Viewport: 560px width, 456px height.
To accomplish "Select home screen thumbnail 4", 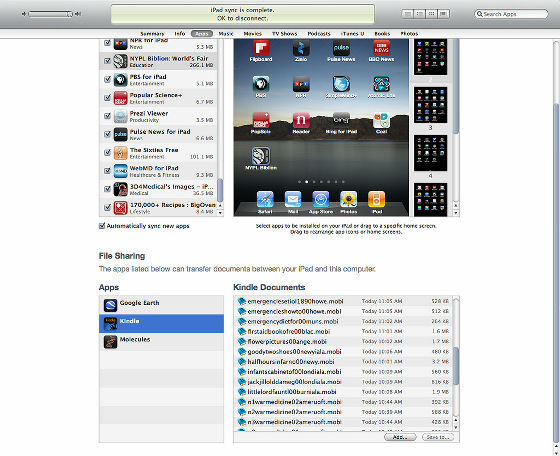I will click(x=430, y=153).
